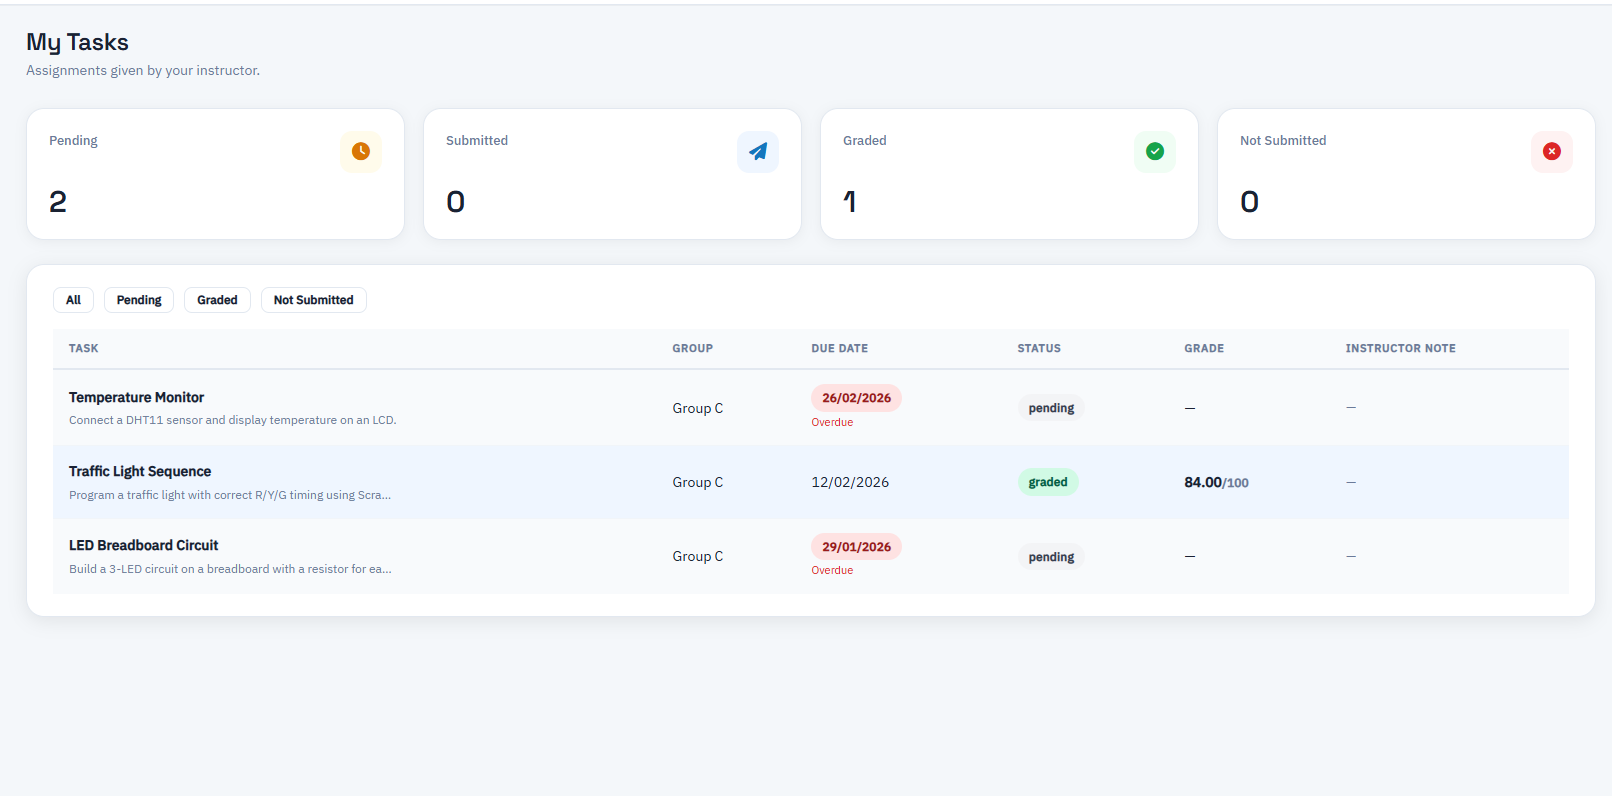Click Group C in Traffic Light Sequence row

click(x=697, y=482)
